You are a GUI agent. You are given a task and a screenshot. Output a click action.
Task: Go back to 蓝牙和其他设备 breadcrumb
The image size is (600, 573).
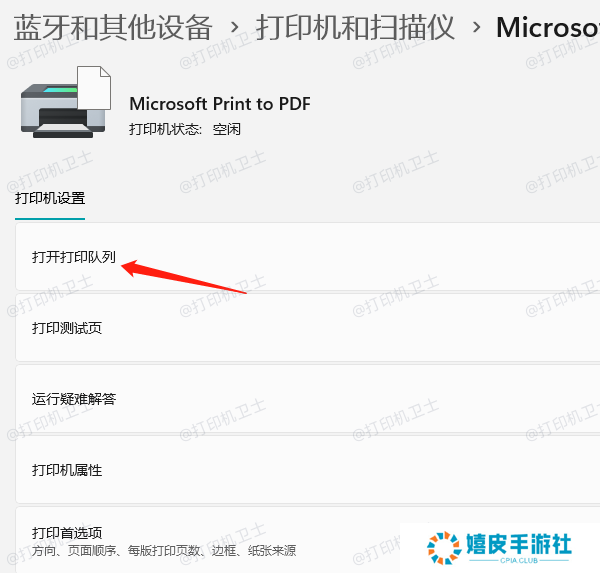[113, 28]
